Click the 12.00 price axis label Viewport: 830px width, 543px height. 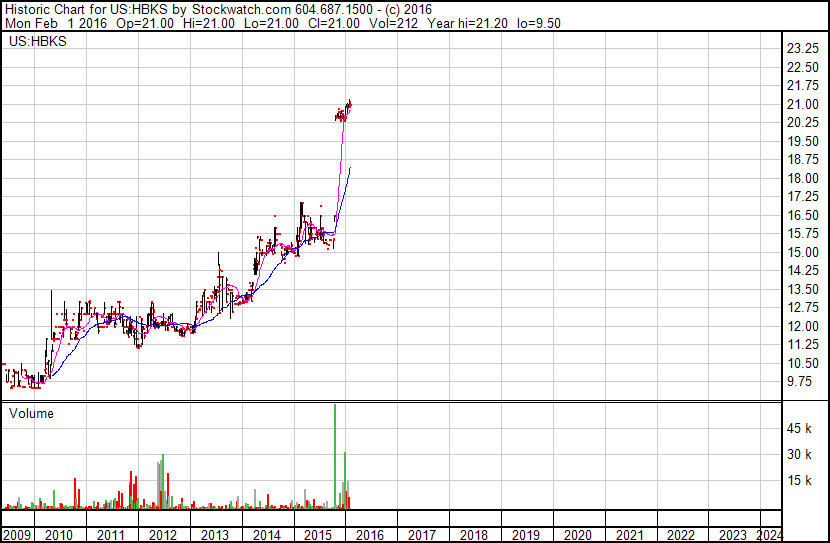804,326
